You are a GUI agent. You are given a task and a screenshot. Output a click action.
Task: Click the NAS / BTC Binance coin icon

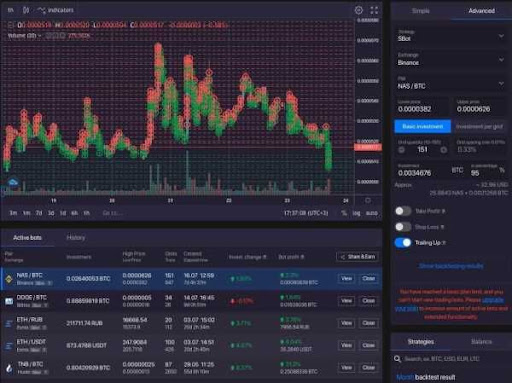pos(9,279)
